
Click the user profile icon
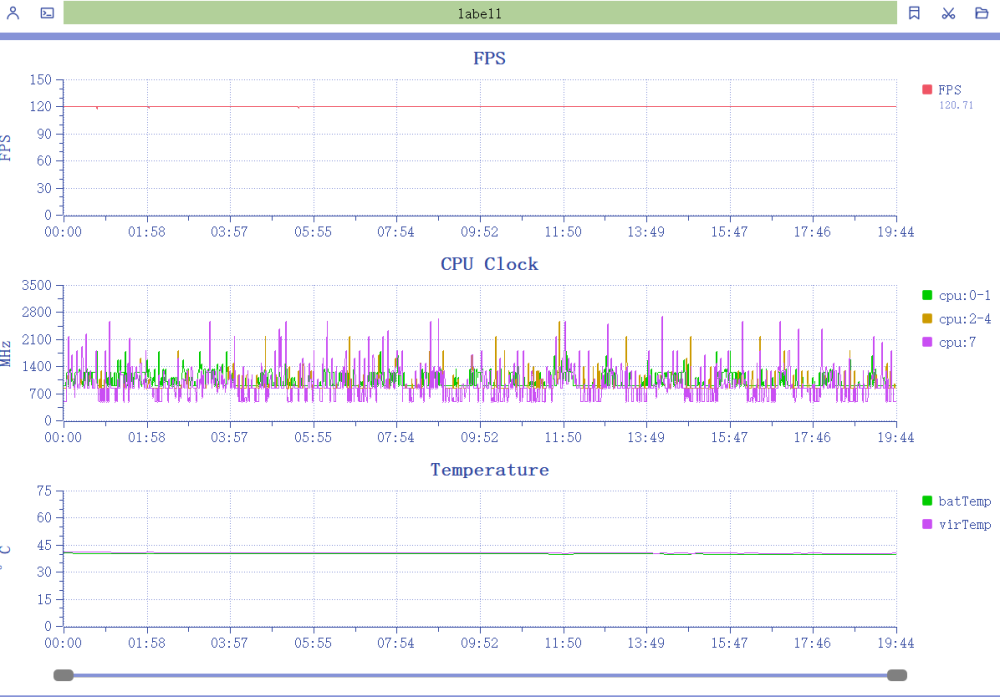(13, 13)
